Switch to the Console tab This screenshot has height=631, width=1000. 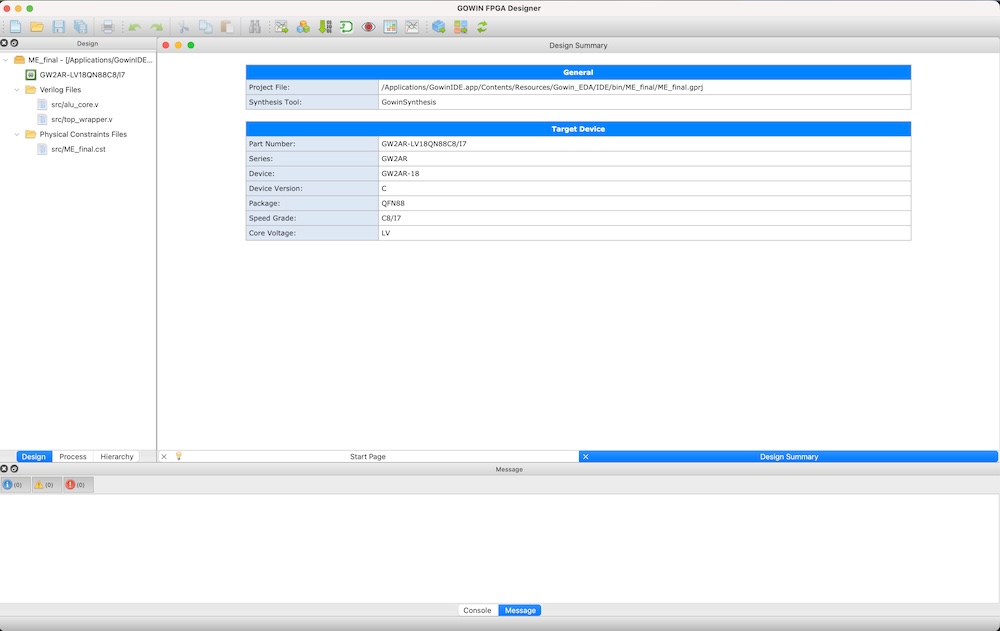click(x=477, y=610)
